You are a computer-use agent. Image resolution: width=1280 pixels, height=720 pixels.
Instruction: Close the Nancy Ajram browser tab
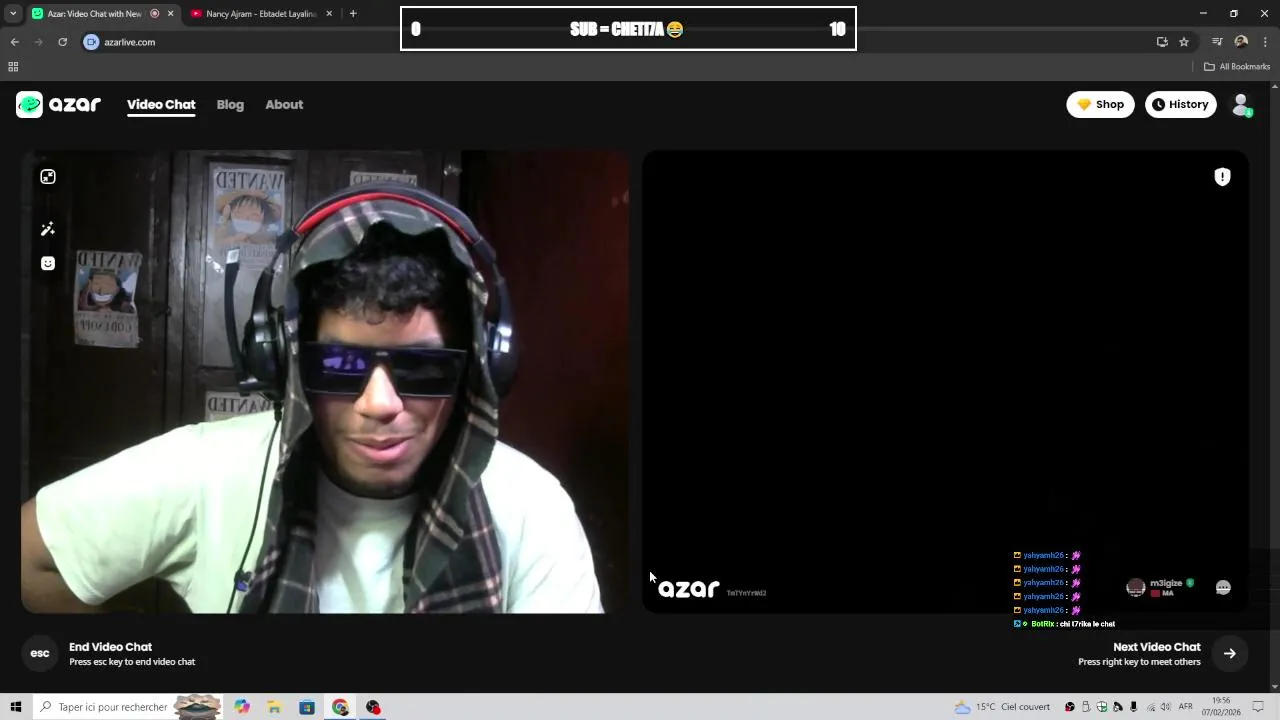tap(331, 14)
